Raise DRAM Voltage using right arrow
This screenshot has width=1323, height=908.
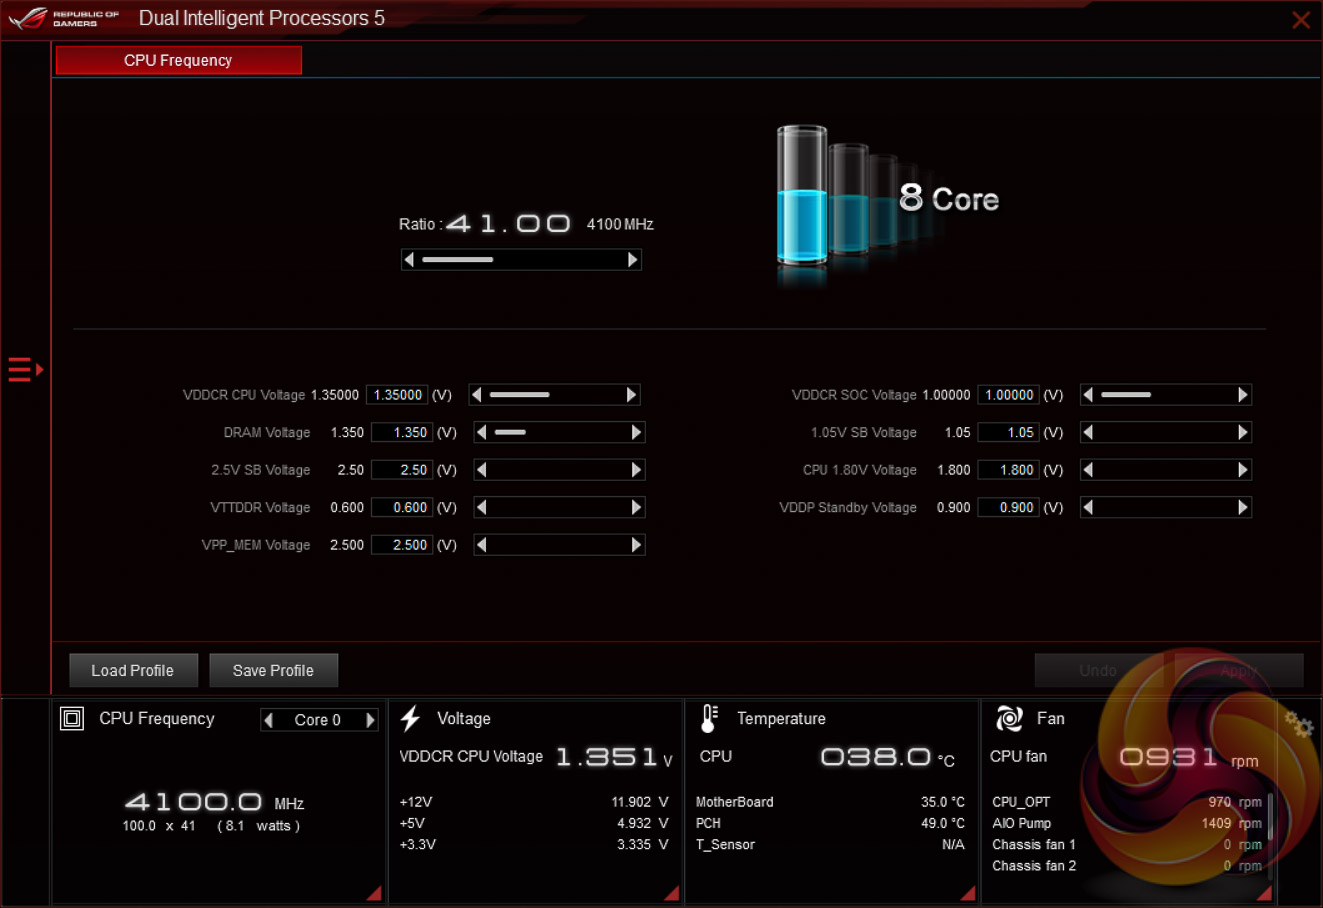[637, 432]
